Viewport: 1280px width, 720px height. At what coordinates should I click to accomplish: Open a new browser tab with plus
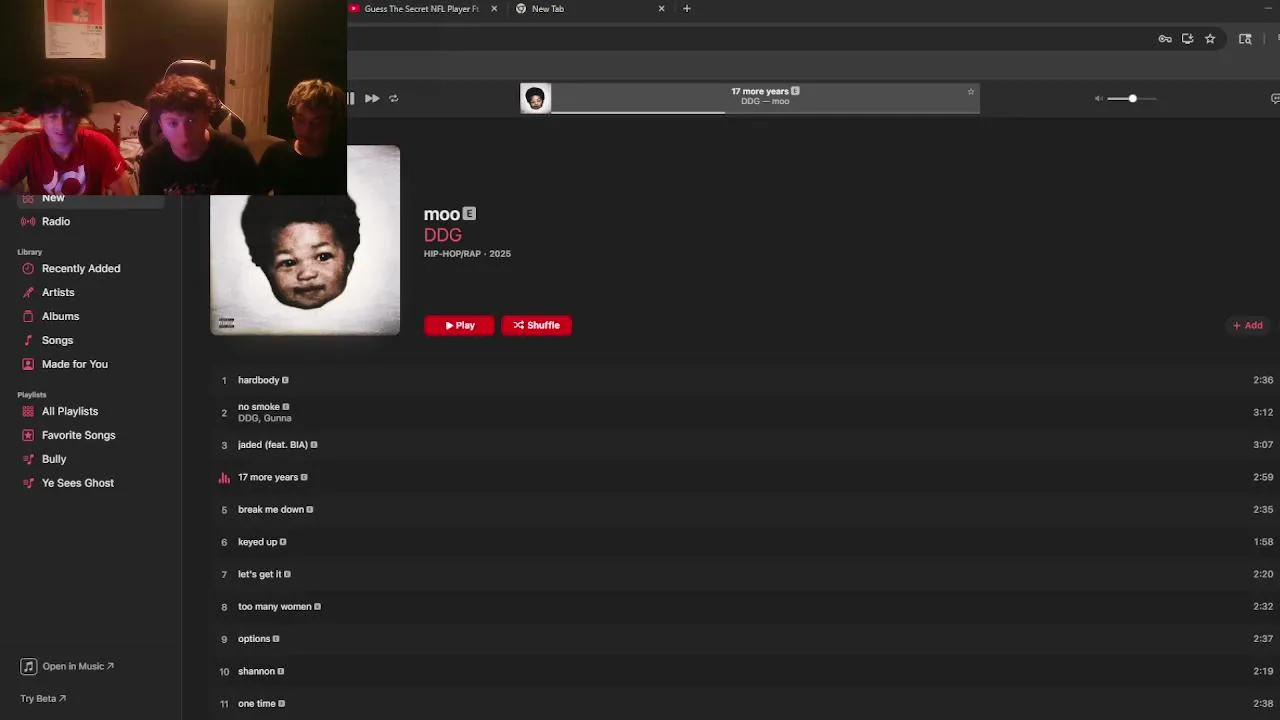coord(686,9)
